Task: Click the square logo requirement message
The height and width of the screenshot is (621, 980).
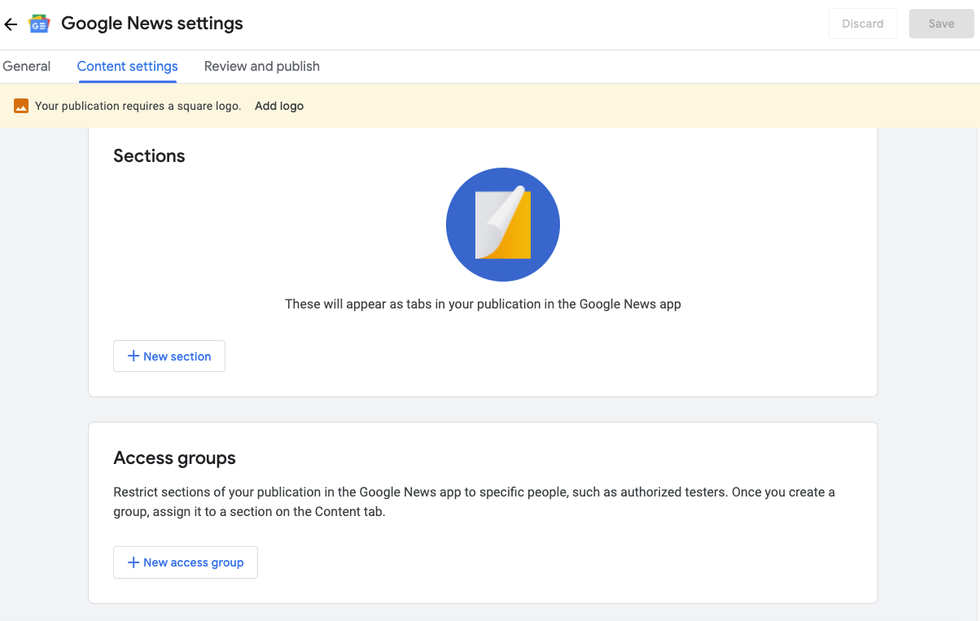Action: coord(138,106)
